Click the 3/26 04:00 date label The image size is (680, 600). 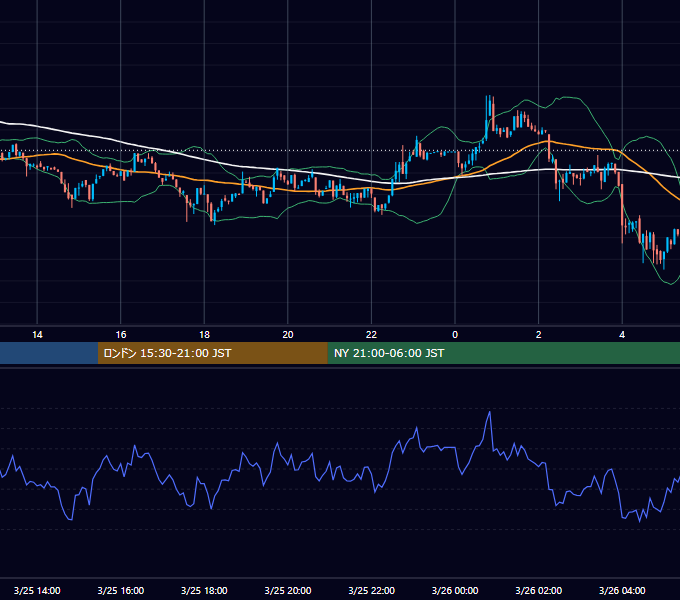click(622, 590)
